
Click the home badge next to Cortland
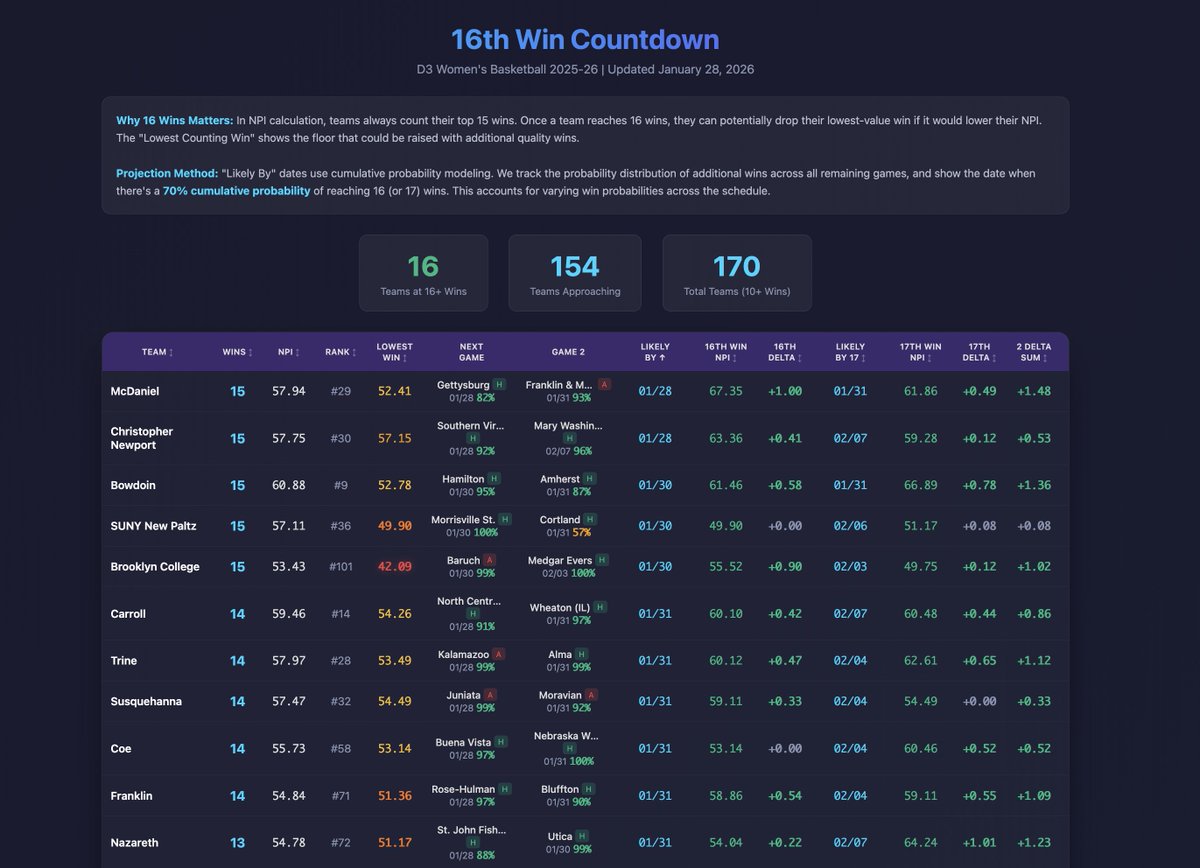tap(591, 519)
